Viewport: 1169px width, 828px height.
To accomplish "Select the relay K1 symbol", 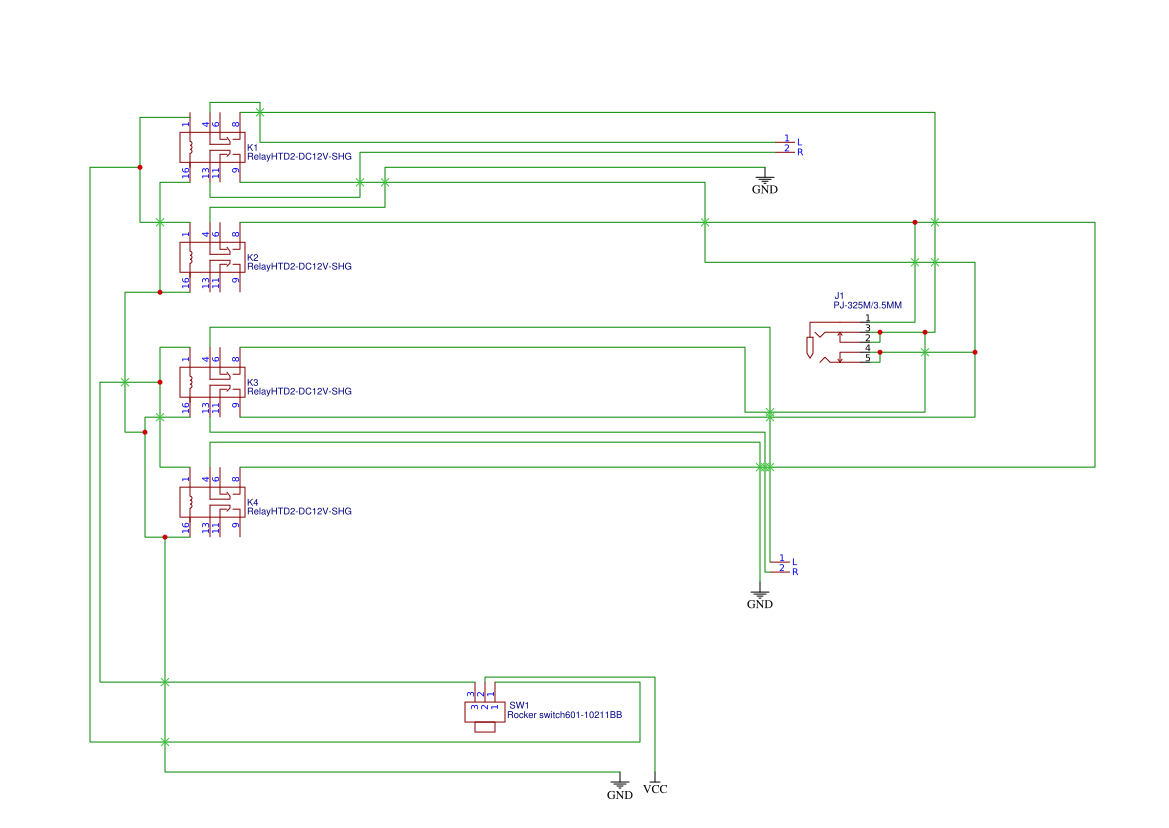I will [x=210, y=148].
